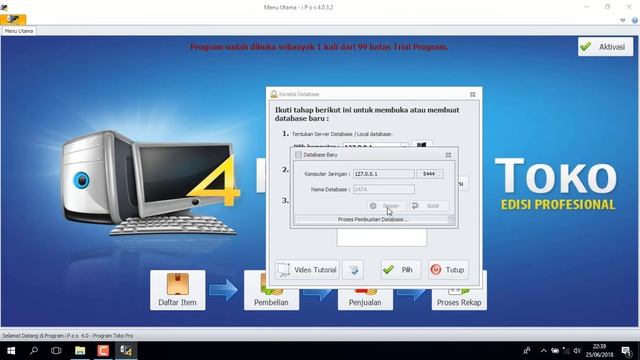The width and height of the screenshot is (640, 360).
Task: Click the iPos 4 taskbar icon
Action: click(126, 351)
